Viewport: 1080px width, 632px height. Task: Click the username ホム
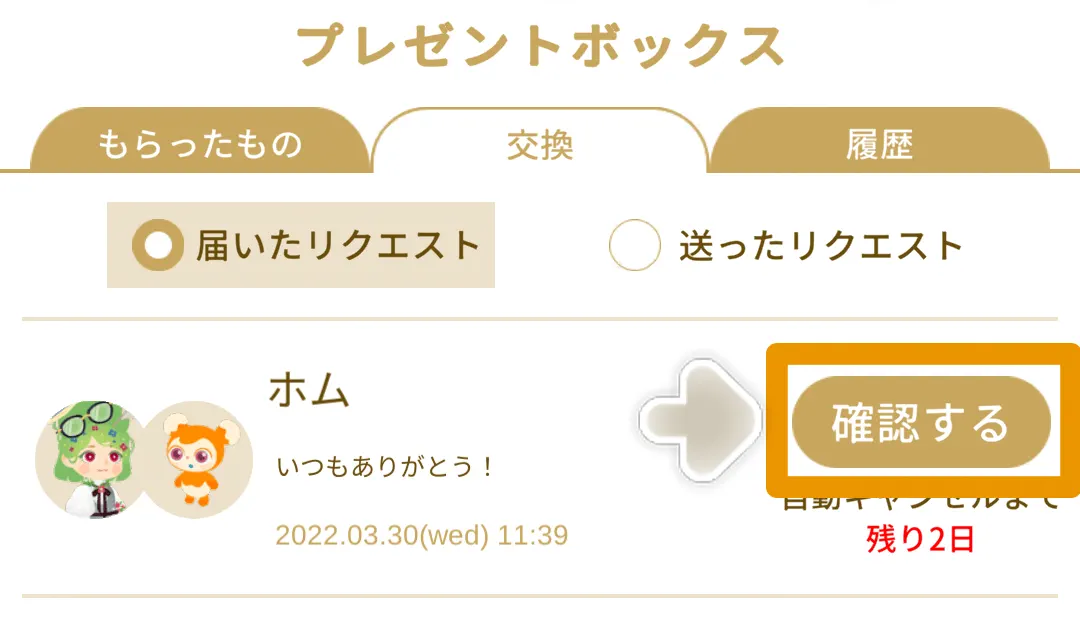tap(309, 391)
